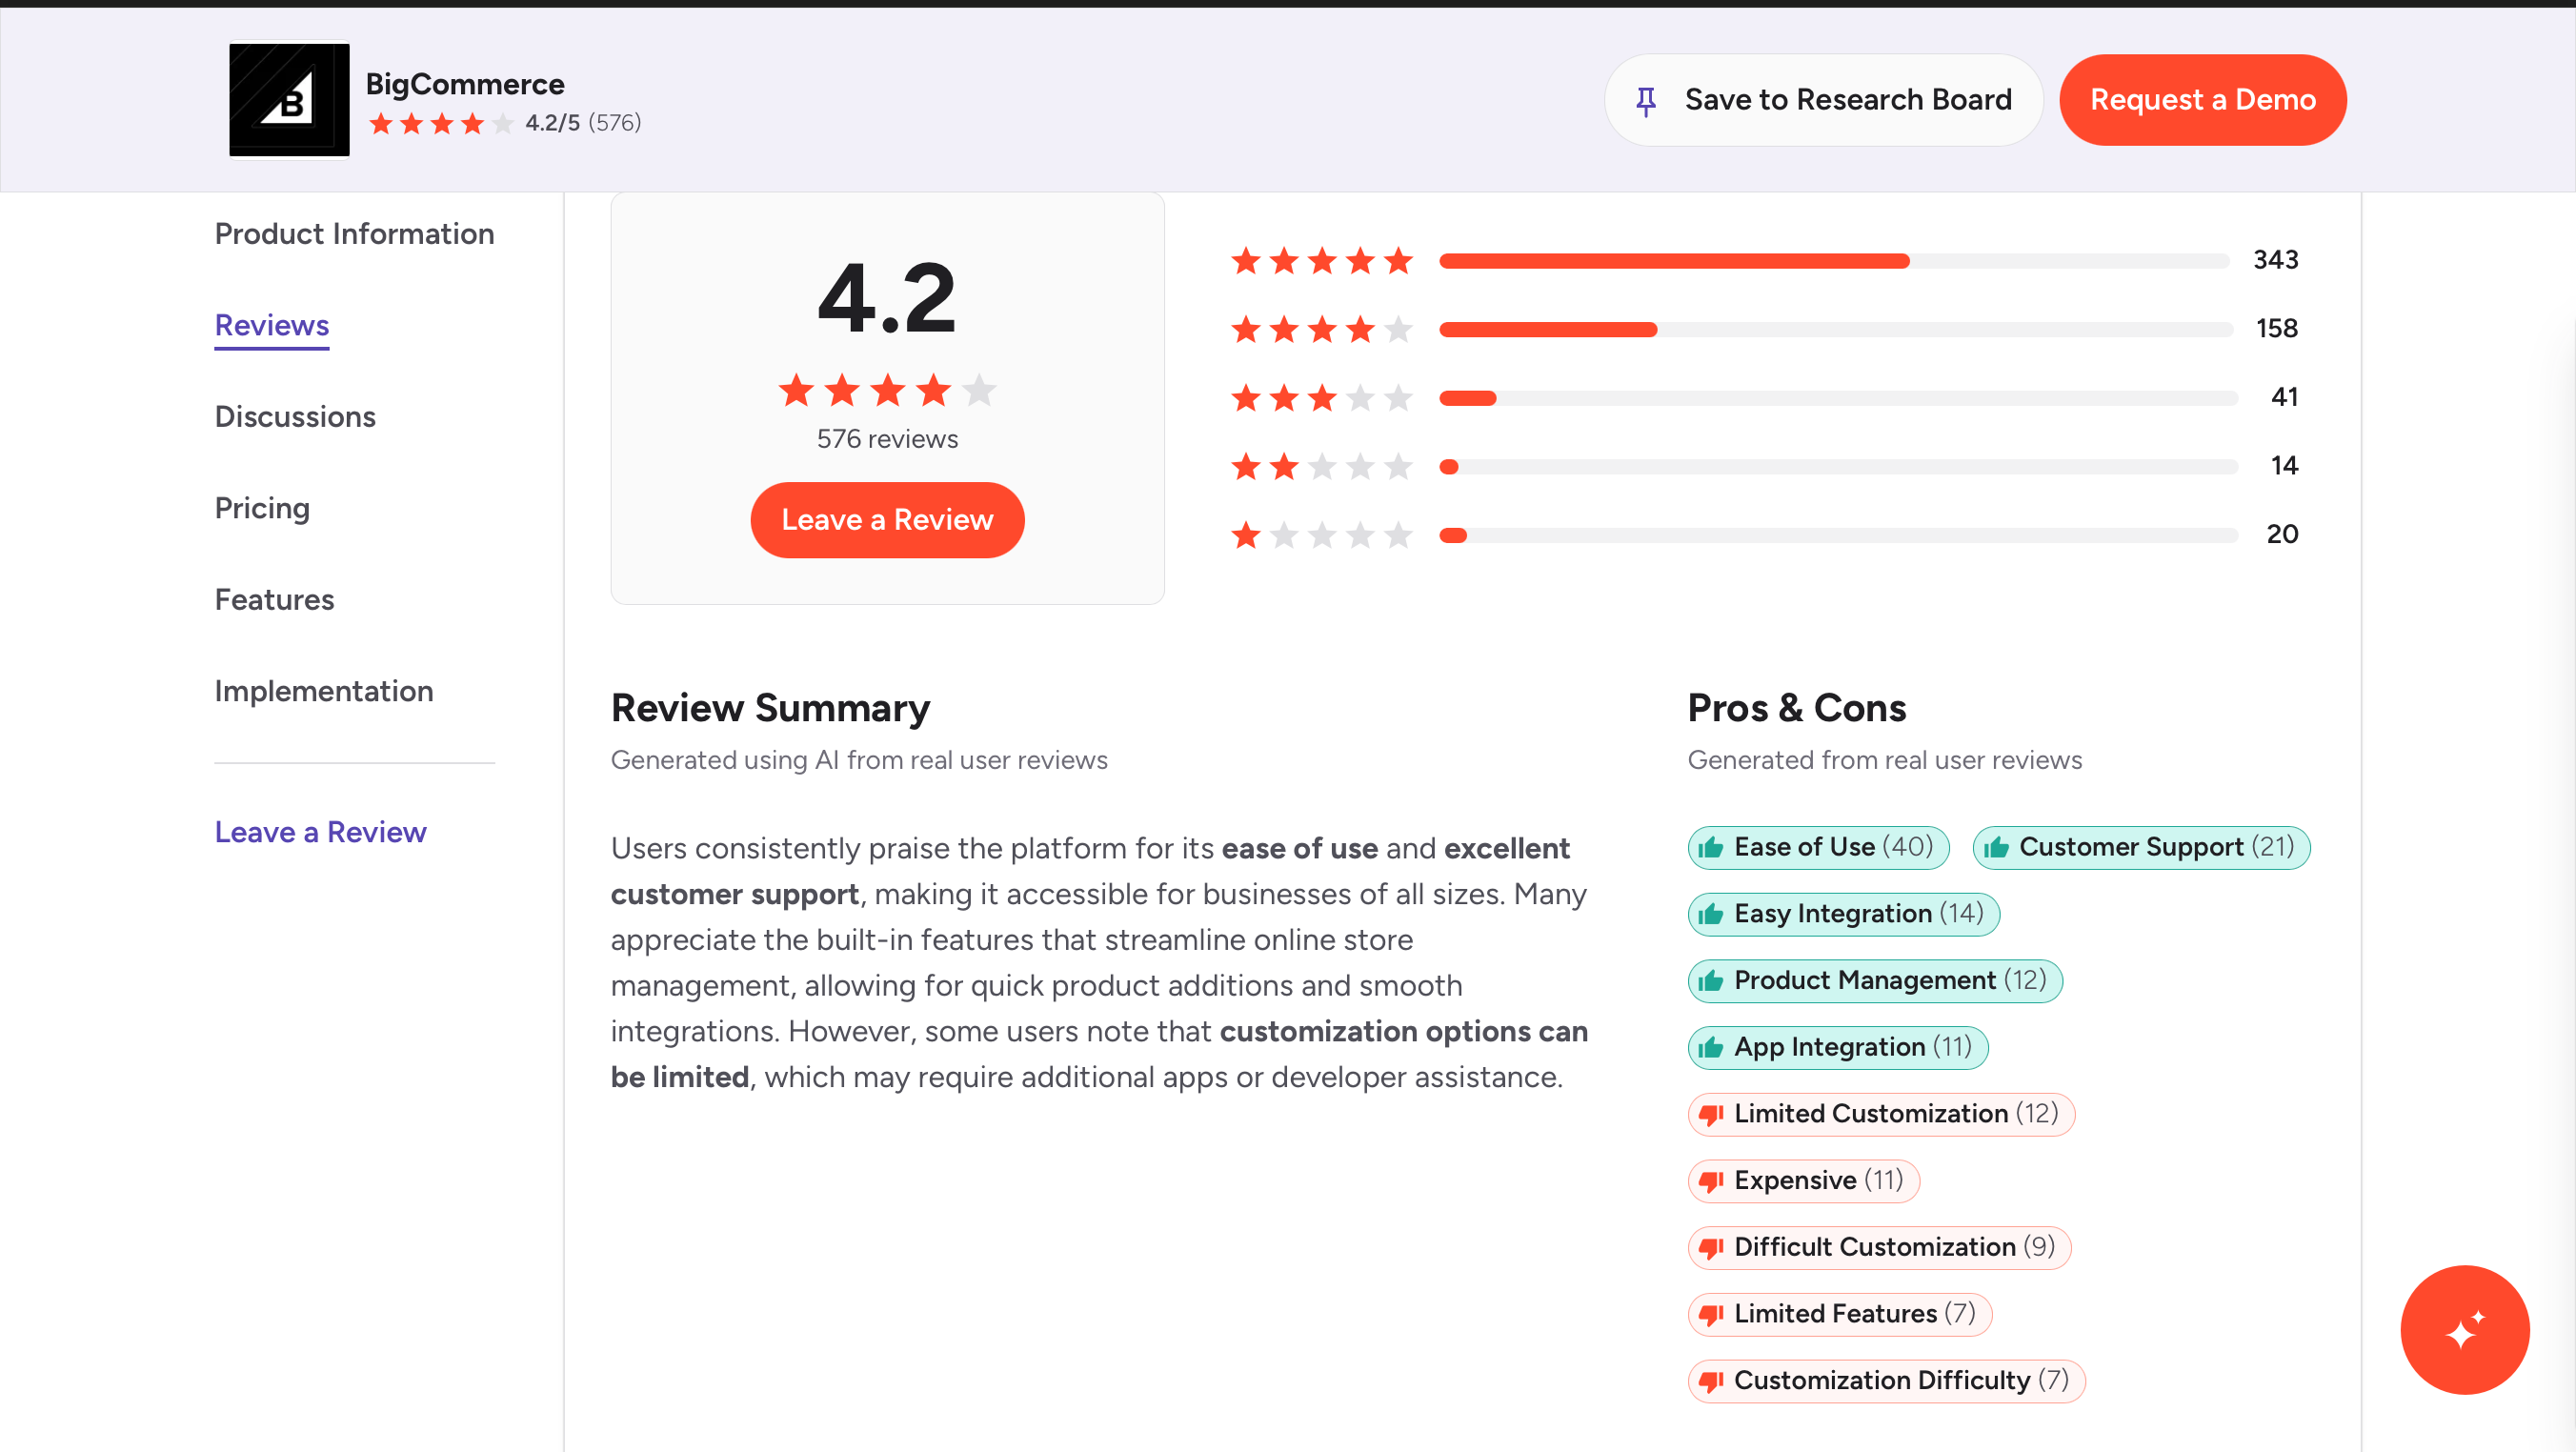Click thumbs-up icon on Customer Support tag
Viewport: 2576px width, 1452px height.
click(x=1996, y=848)
